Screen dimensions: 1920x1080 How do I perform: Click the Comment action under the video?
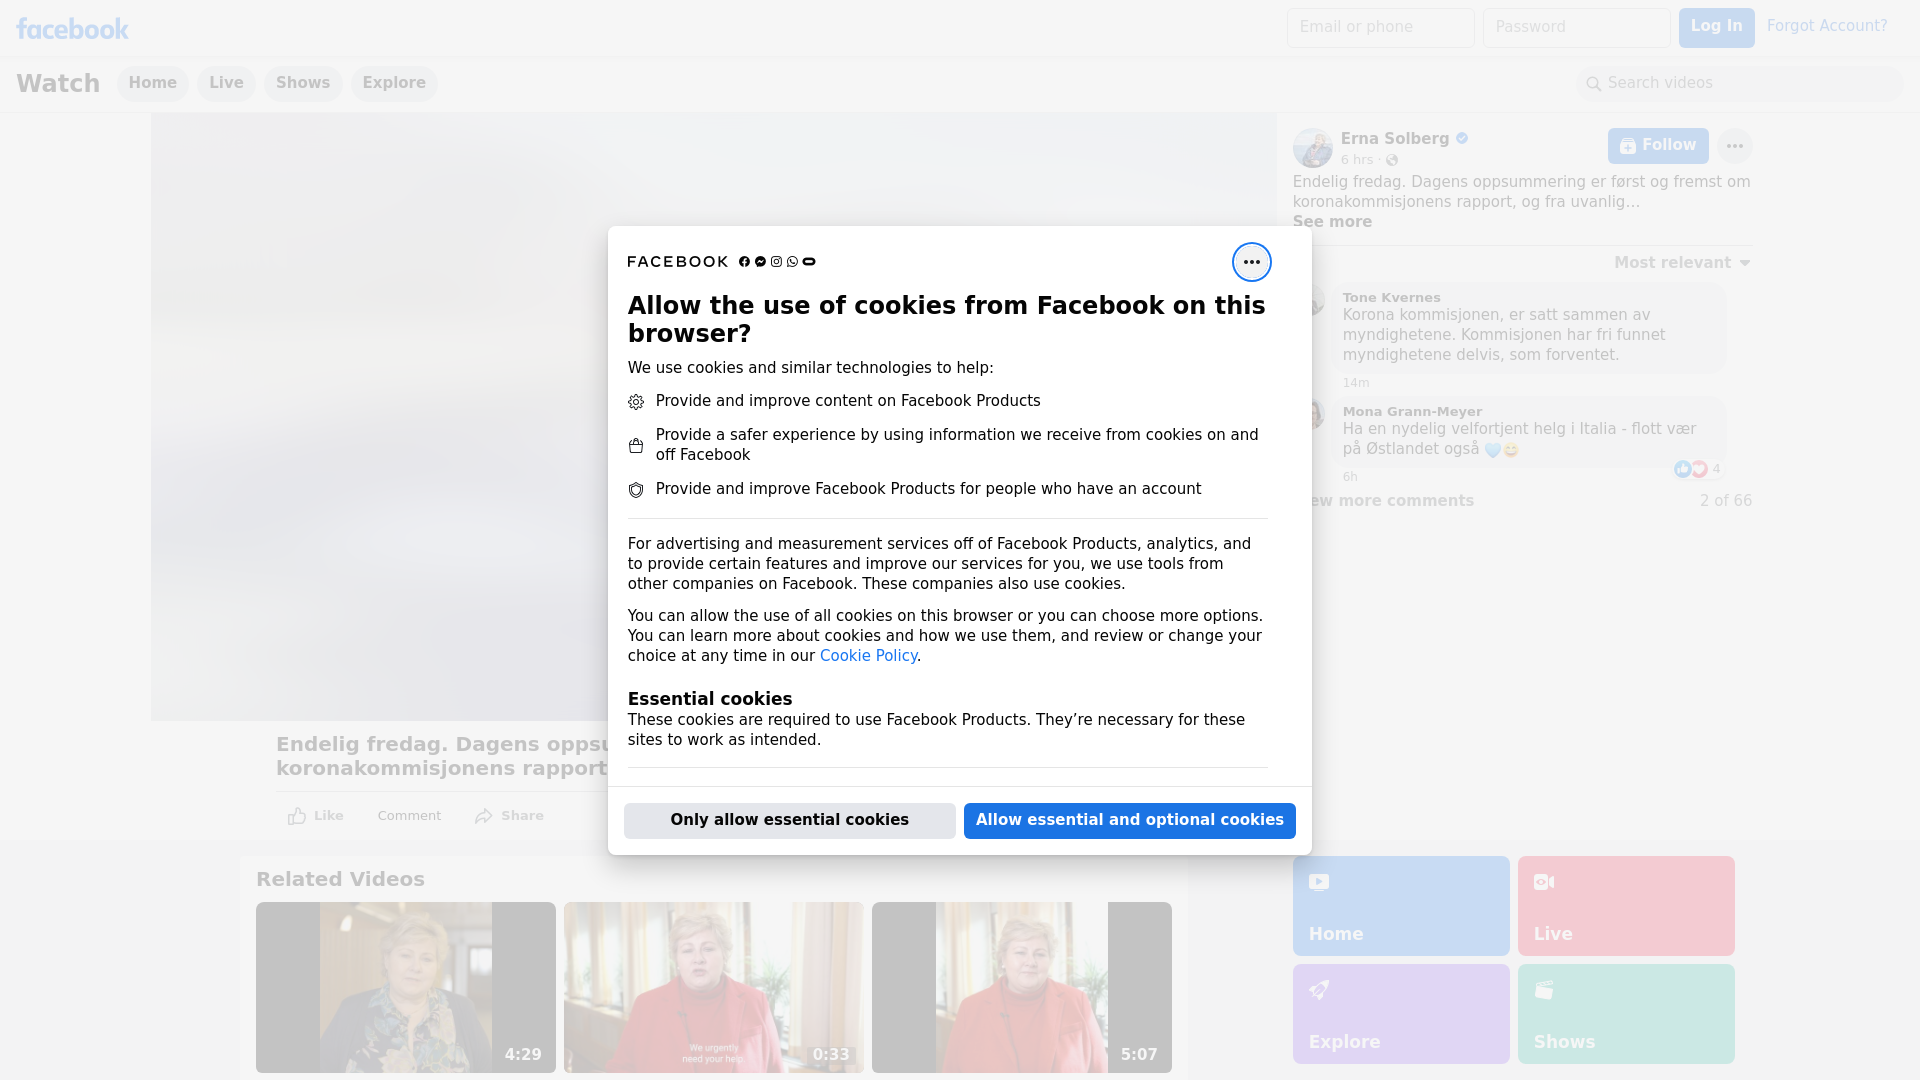pyautogui.click(x=408, y=816)
